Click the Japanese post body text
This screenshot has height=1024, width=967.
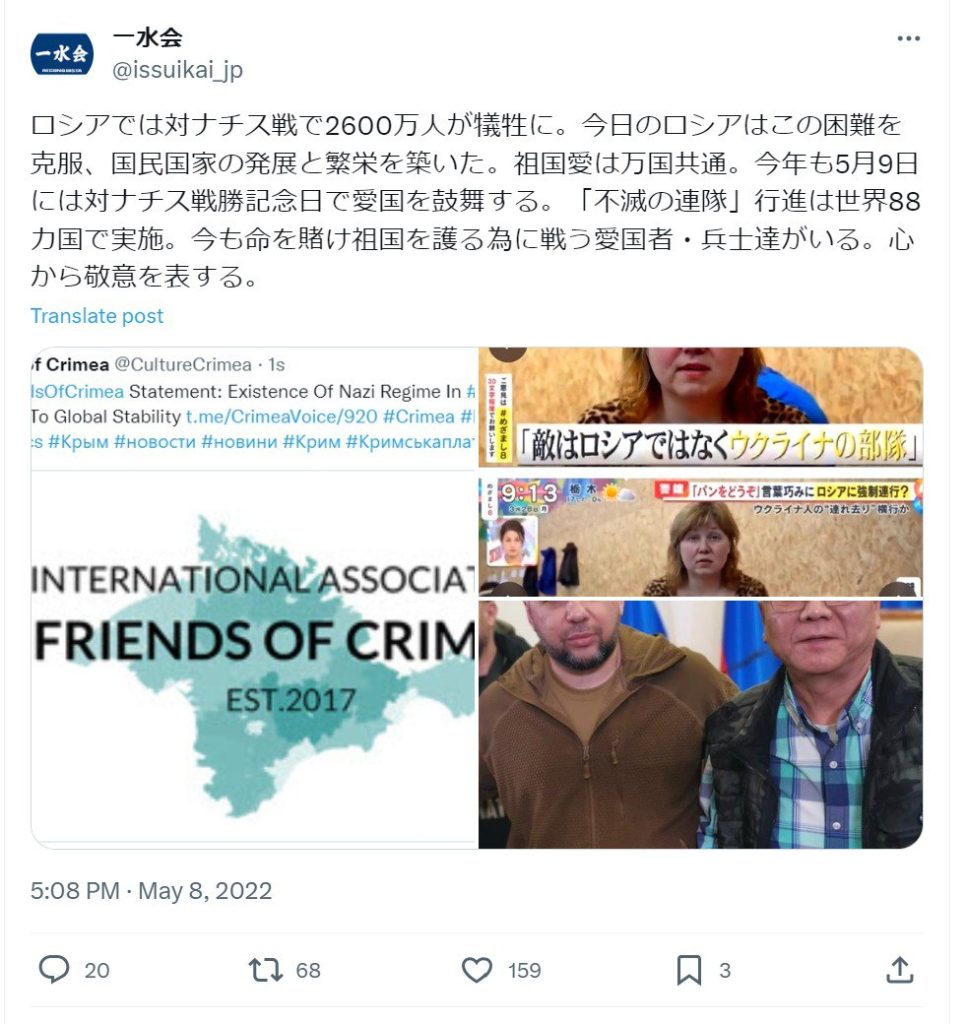[x=475, y=200]
